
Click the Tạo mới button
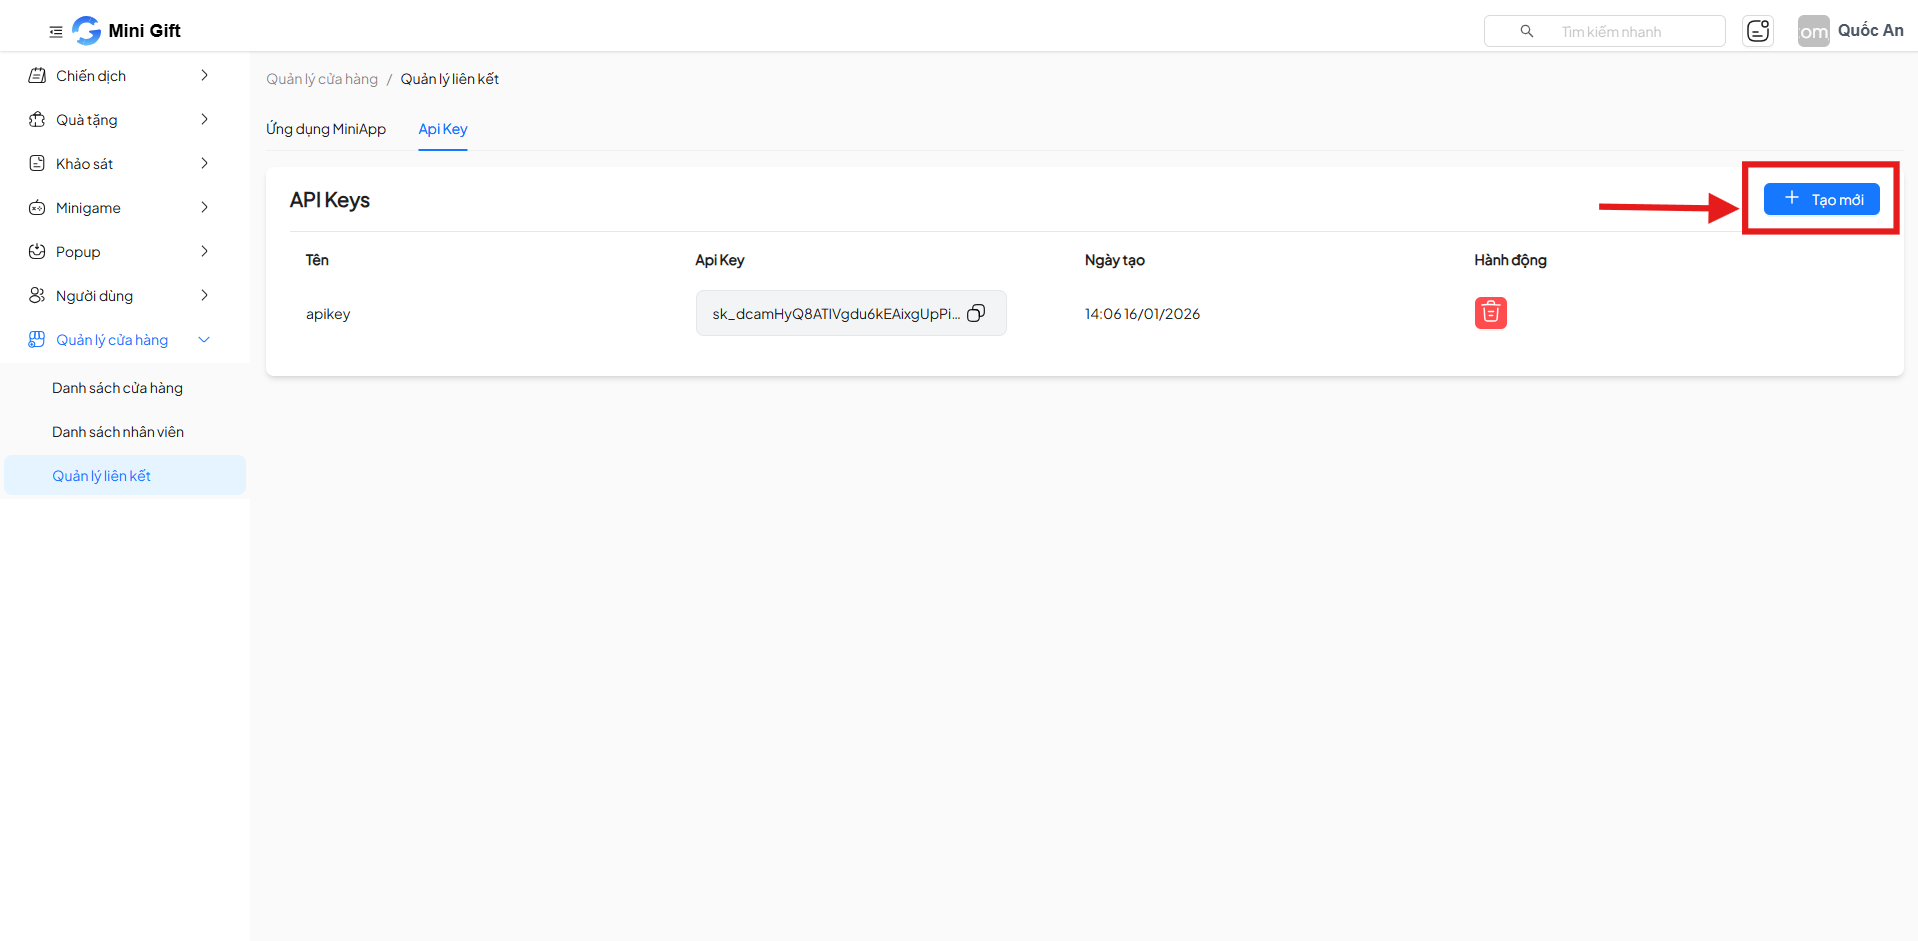(x=1821, y=199)
